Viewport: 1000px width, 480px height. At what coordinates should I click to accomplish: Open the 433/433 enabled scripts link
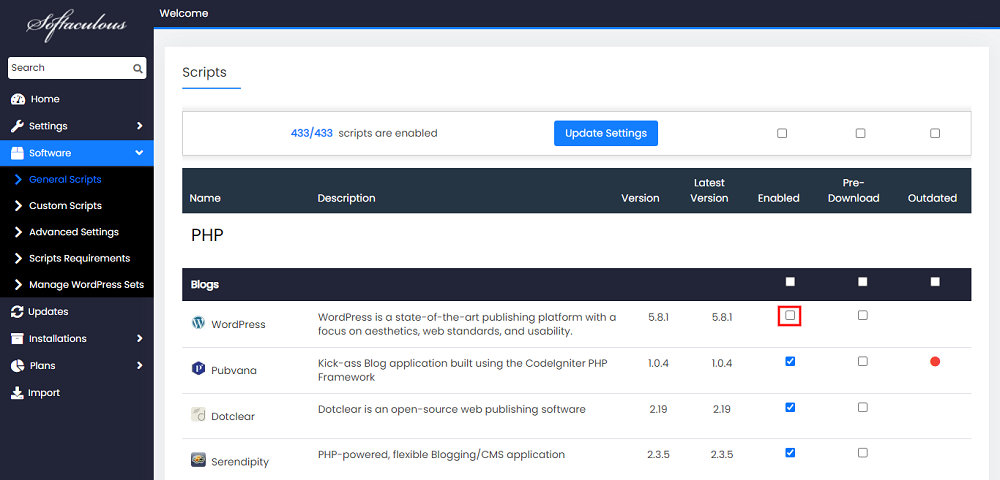(x=311, y=133)
